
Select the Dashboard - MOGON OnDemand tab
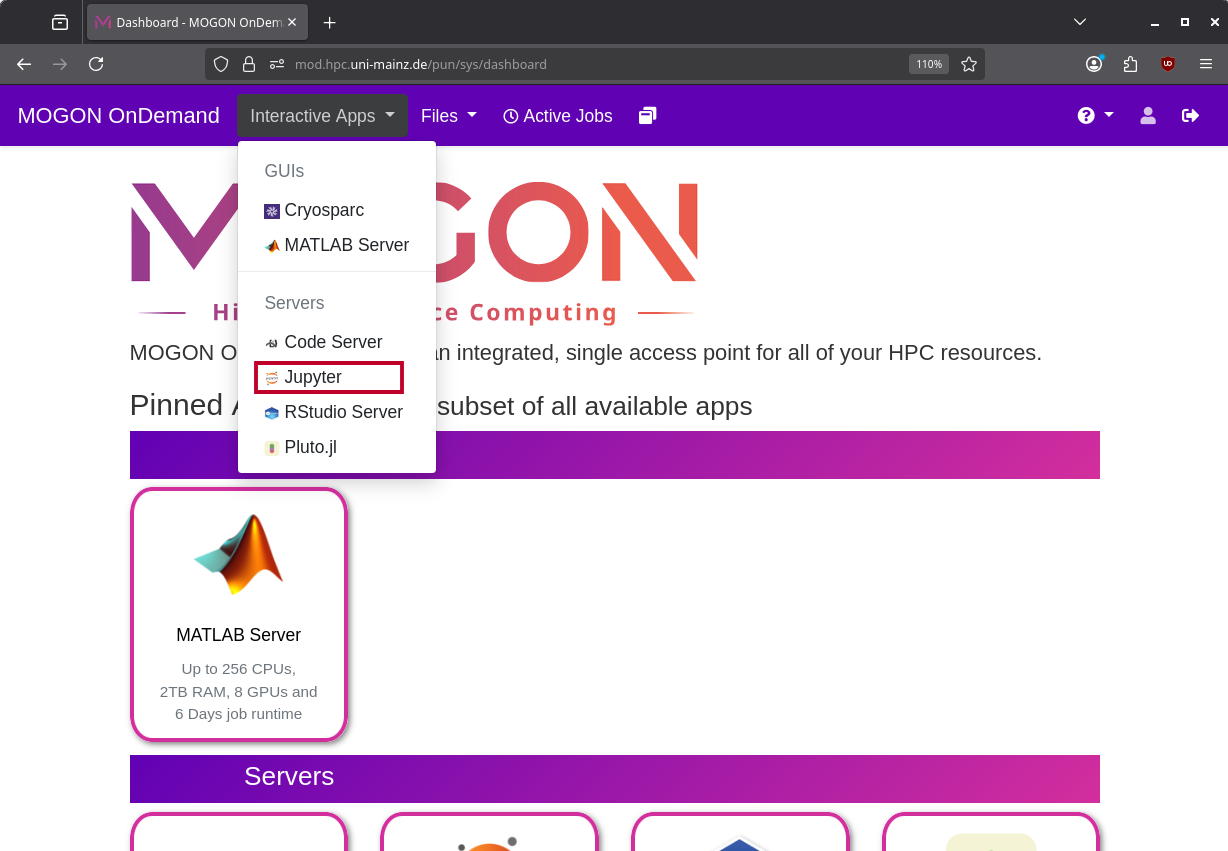[x=197, y=22]
